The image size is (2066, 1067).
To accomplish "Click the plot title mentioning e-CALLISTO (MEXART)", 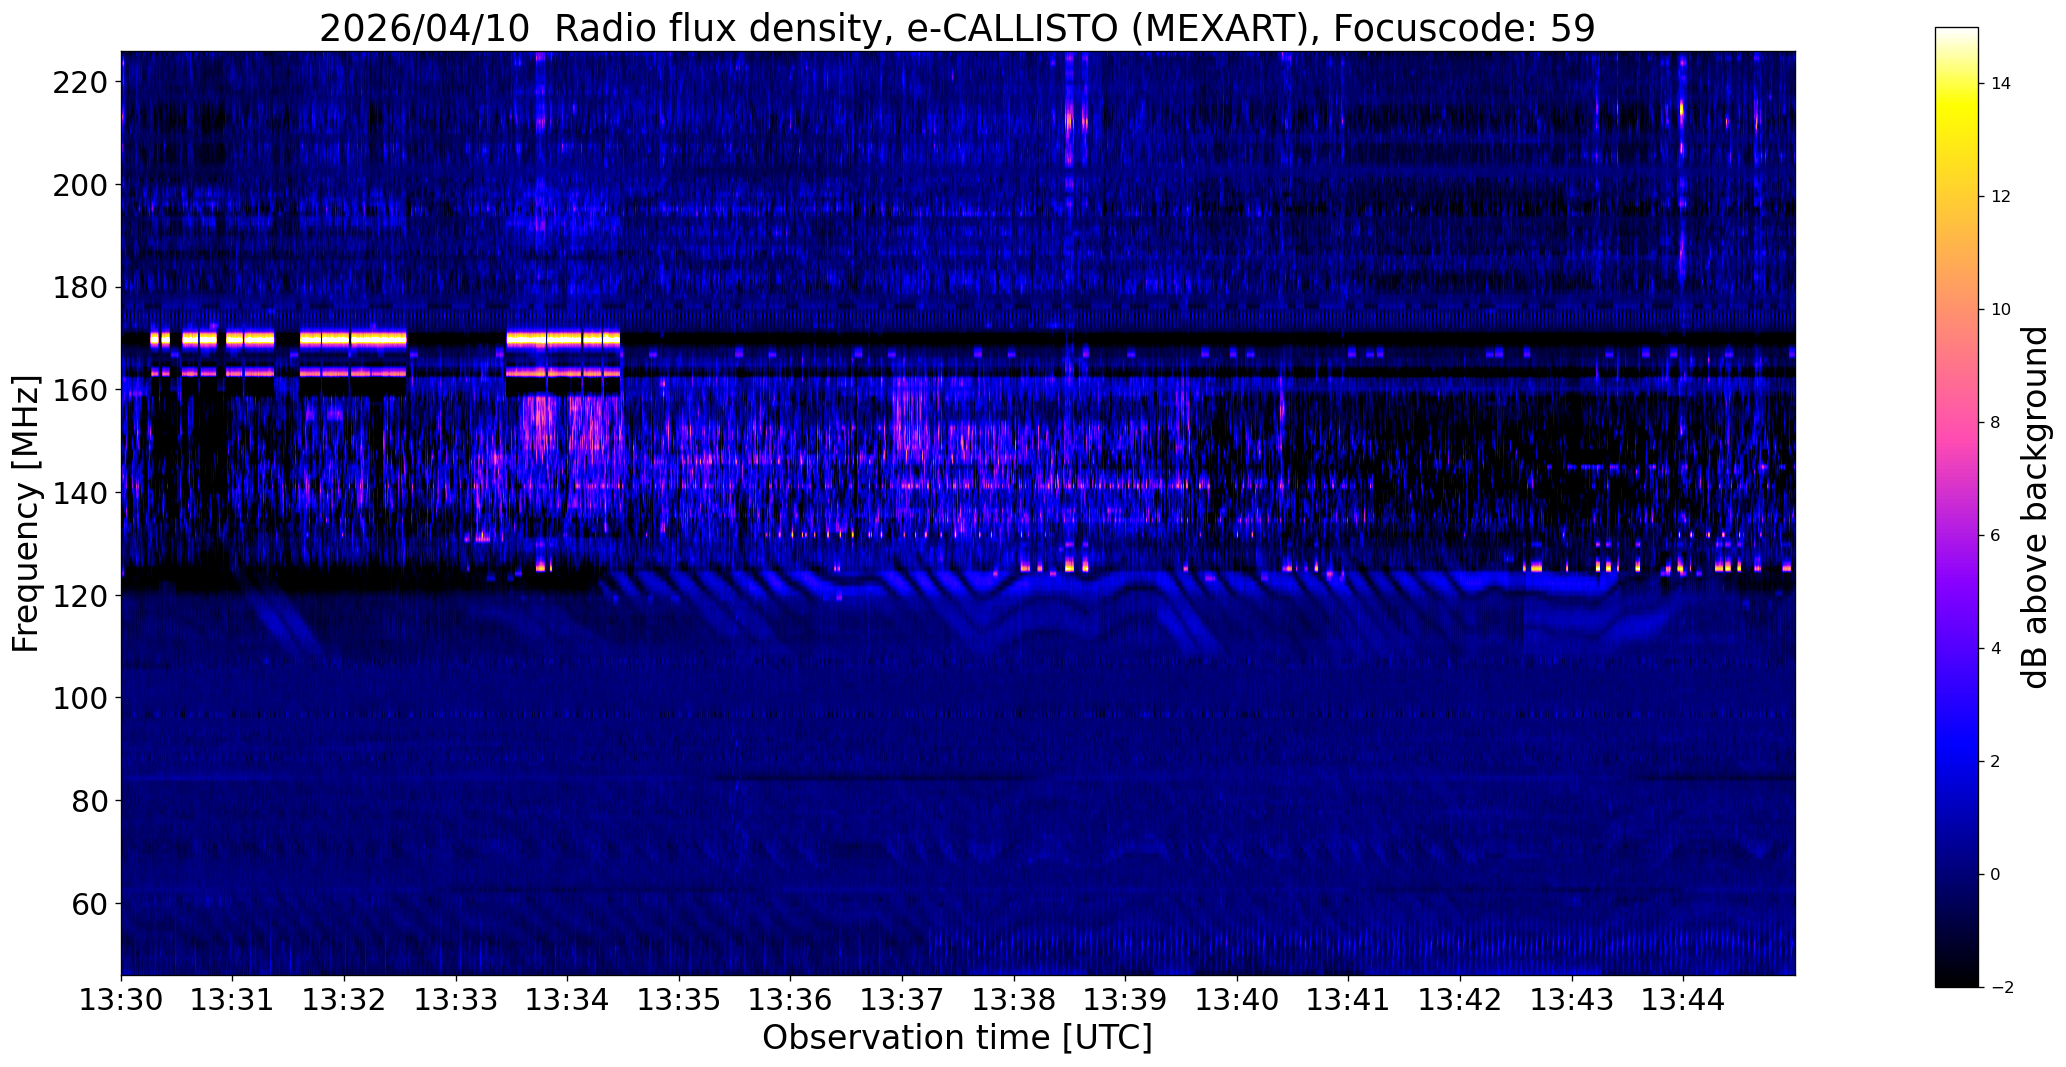I will point(957,28).
